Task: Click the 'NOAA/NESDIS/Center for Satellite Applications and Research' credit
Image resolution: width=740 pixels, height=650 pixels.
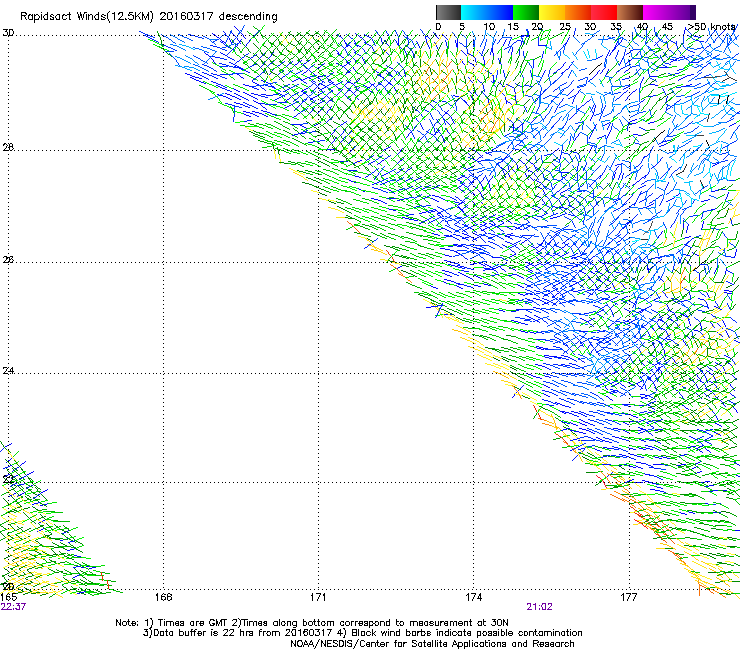Action: 432,644
